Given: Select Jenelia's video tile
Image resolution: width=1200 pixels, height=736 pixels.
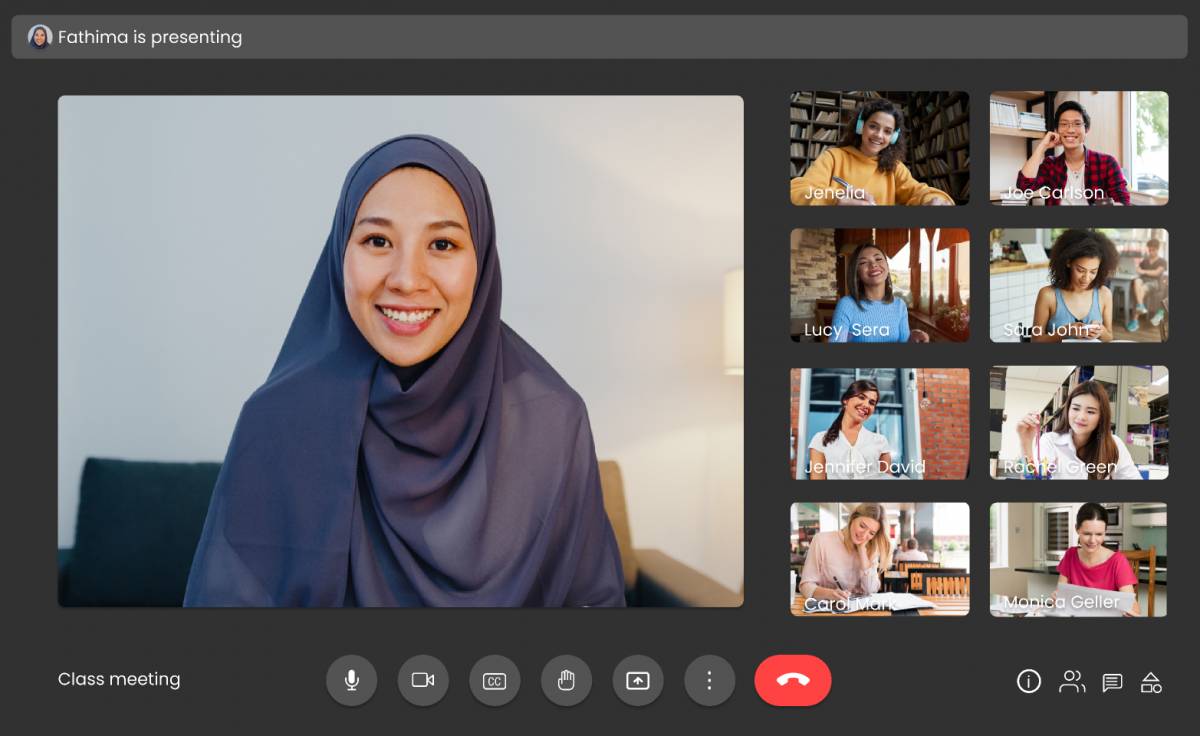Looking at the screenshot, I should 879,147.
